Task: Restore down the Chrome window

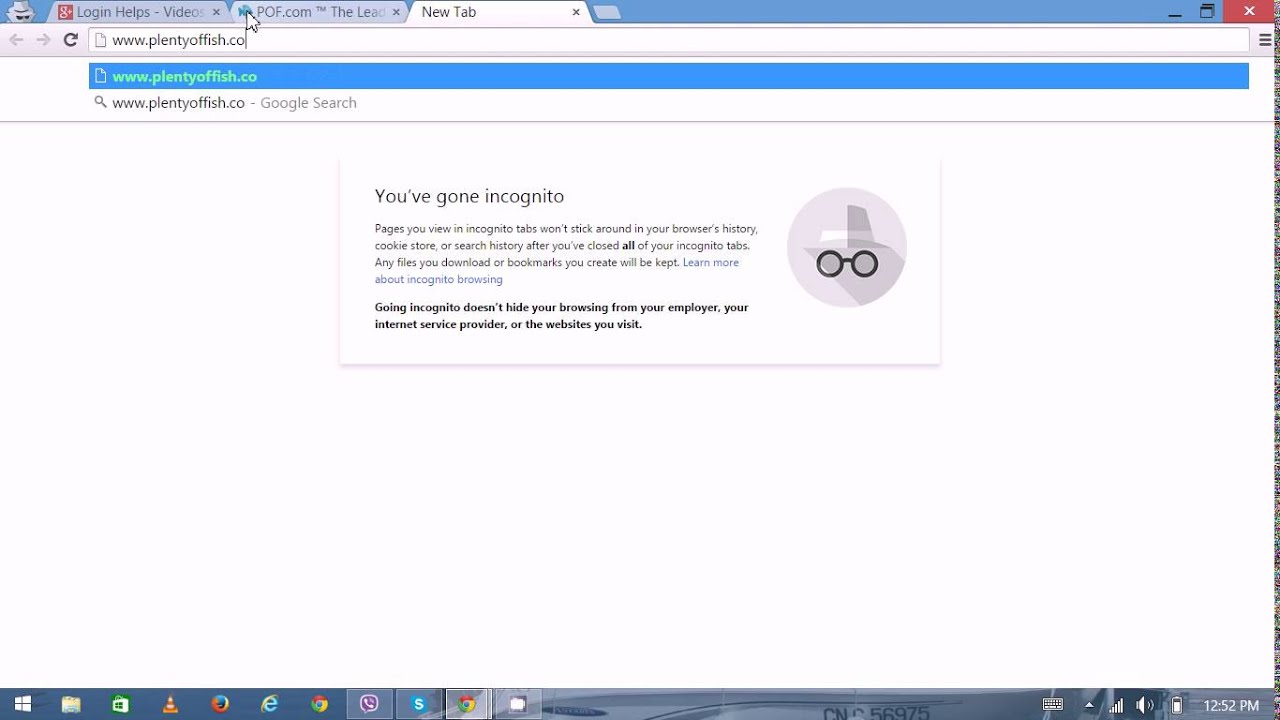Action: coord(1207,12)
